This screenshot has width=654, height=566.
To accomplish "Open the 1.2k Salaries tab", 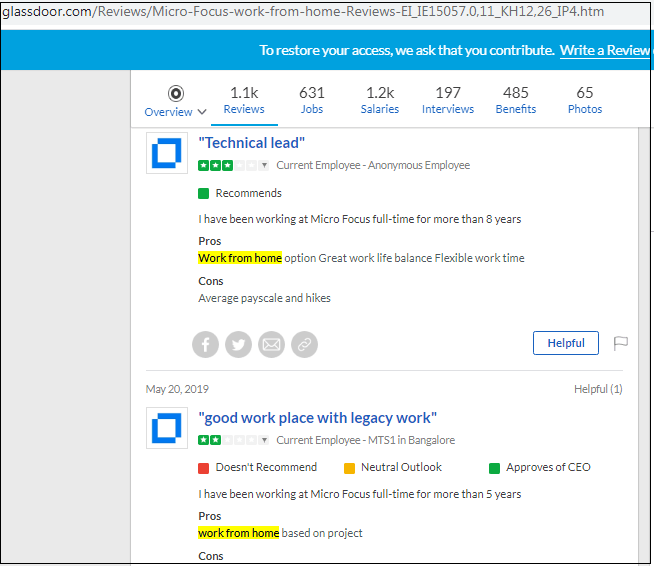I will 380,101.
